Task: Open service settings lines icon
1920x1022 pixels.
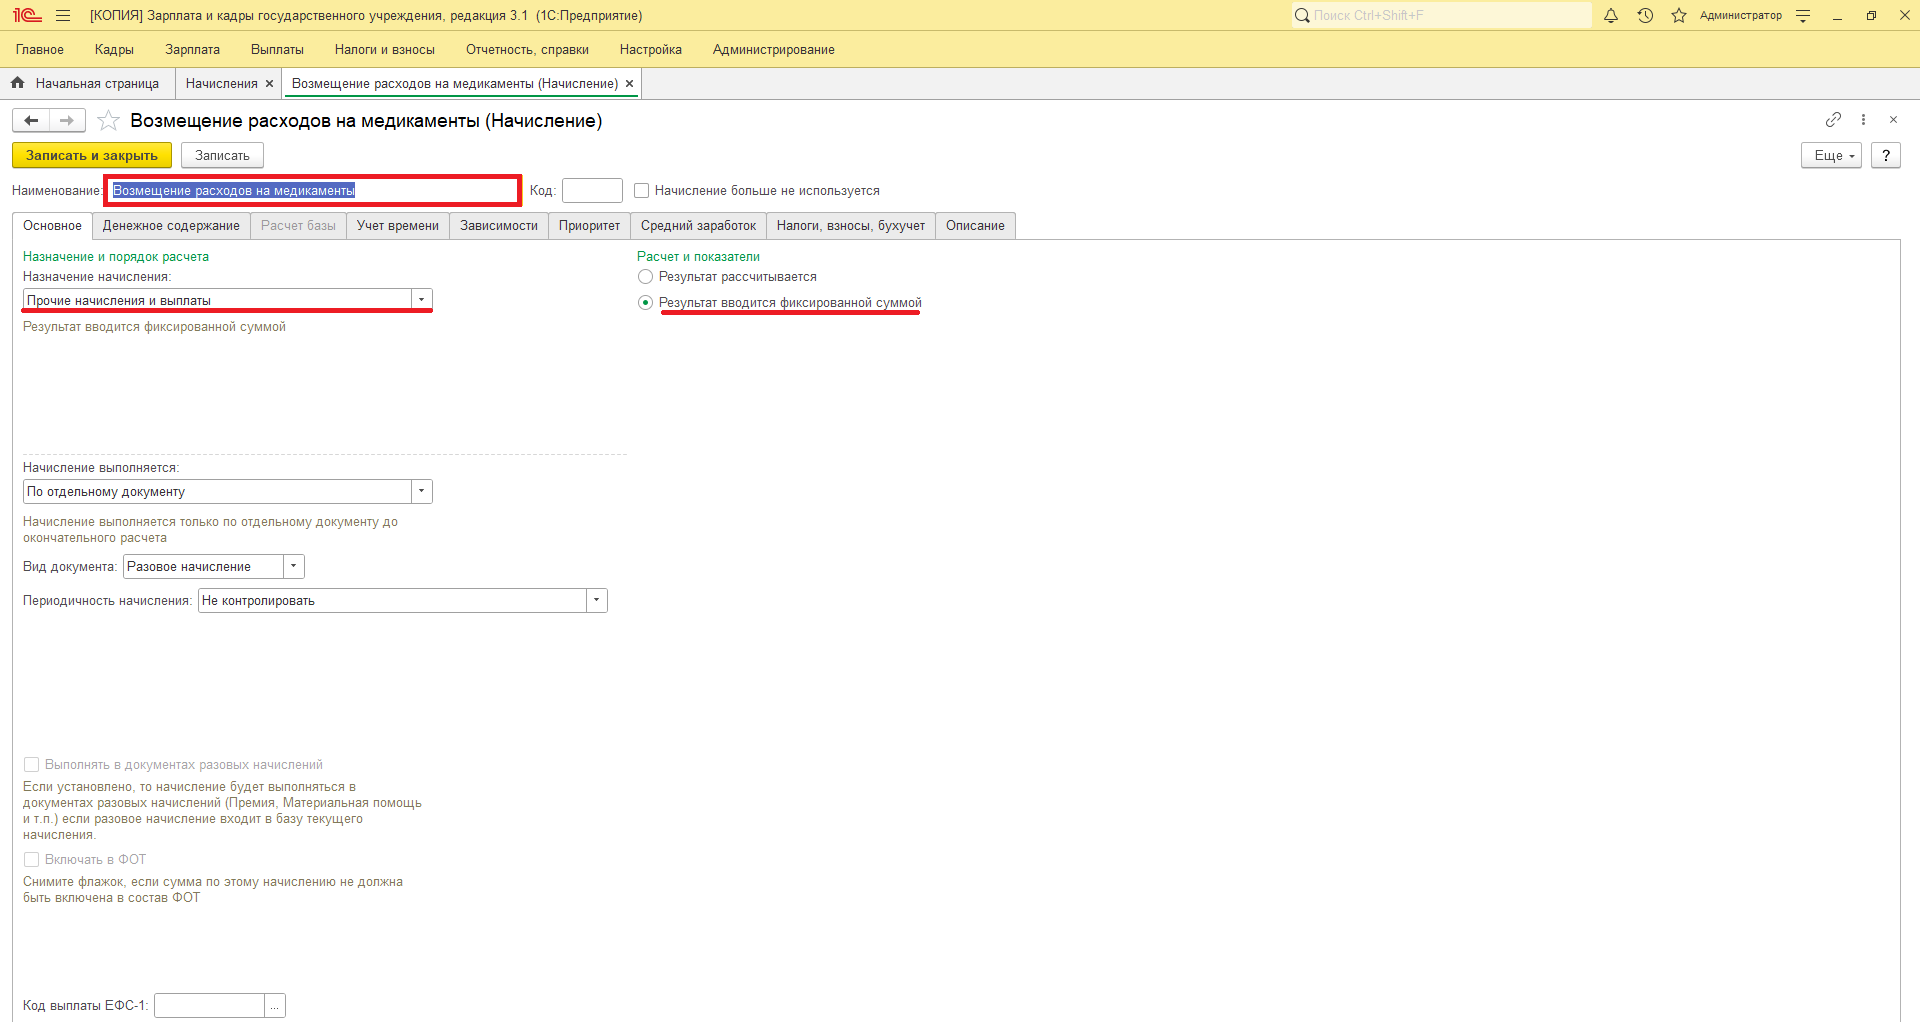Action: pyautogui.click(x=1803, y=16)
